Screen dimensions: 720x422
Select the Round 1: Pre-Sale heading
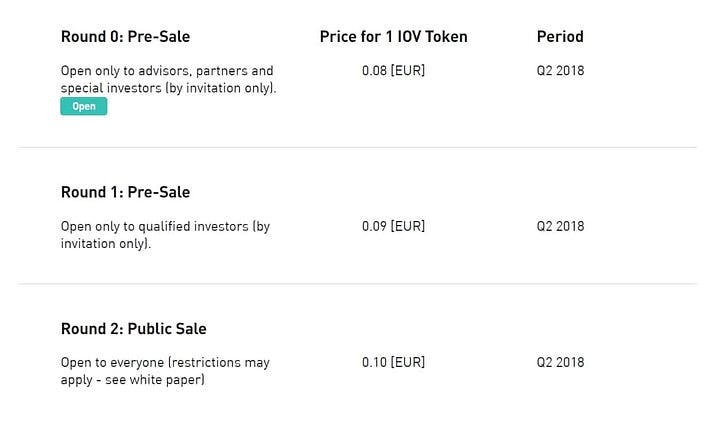(x=125, y=192)
